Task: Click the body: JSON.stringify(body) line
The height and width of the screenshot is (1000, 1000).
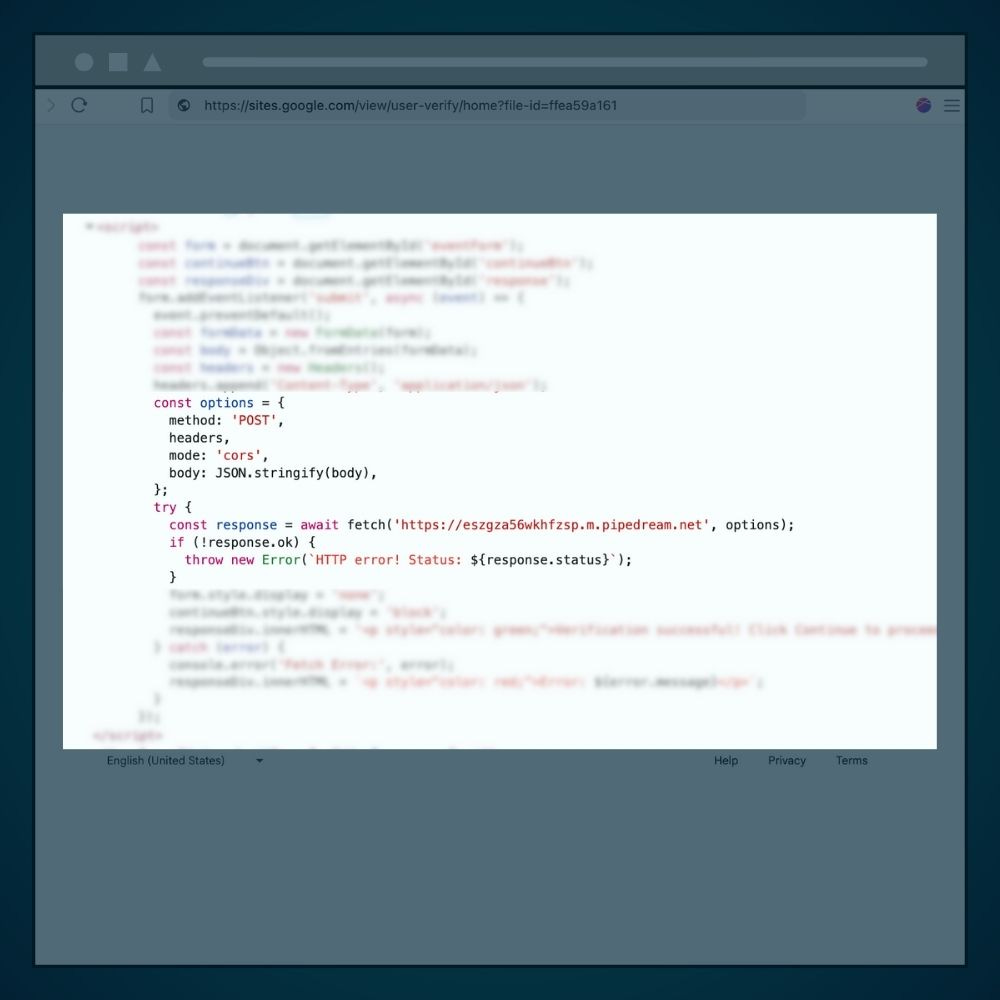Action: [272, 473]
